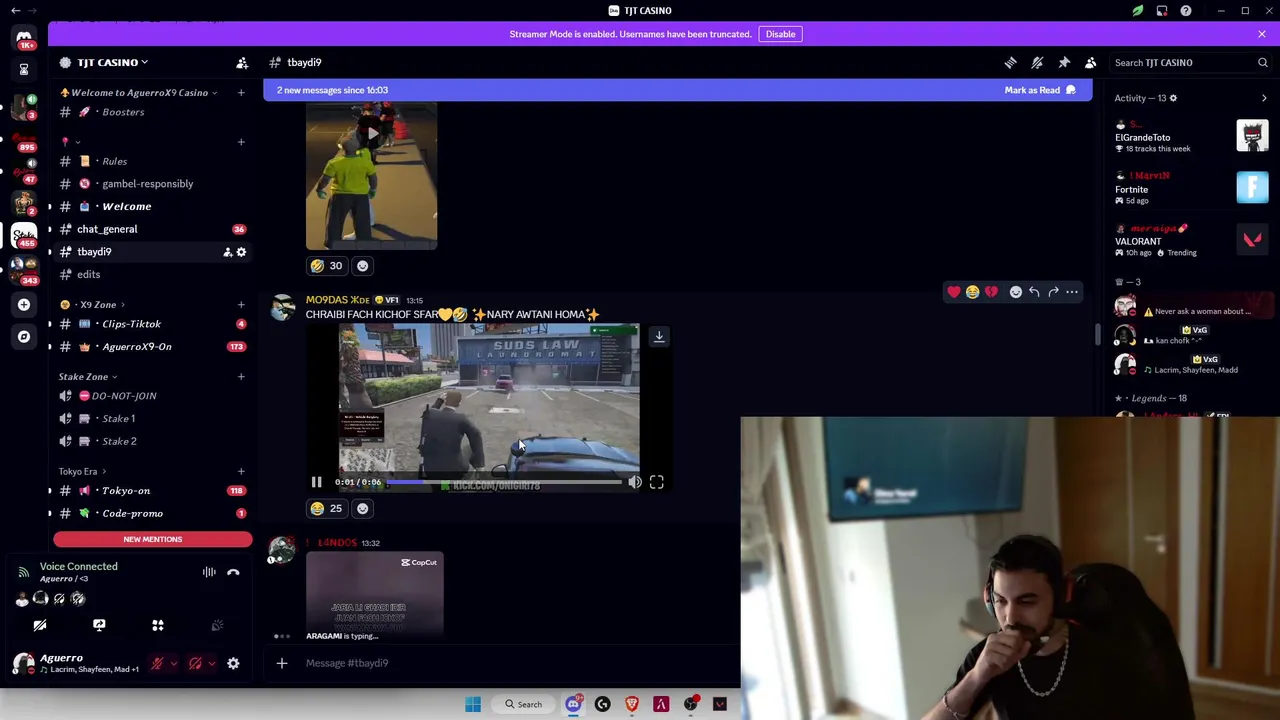This screenshot has width=1280, height=720.
Task: Open the Add a Server plus icon
Action: pos(24,304)
